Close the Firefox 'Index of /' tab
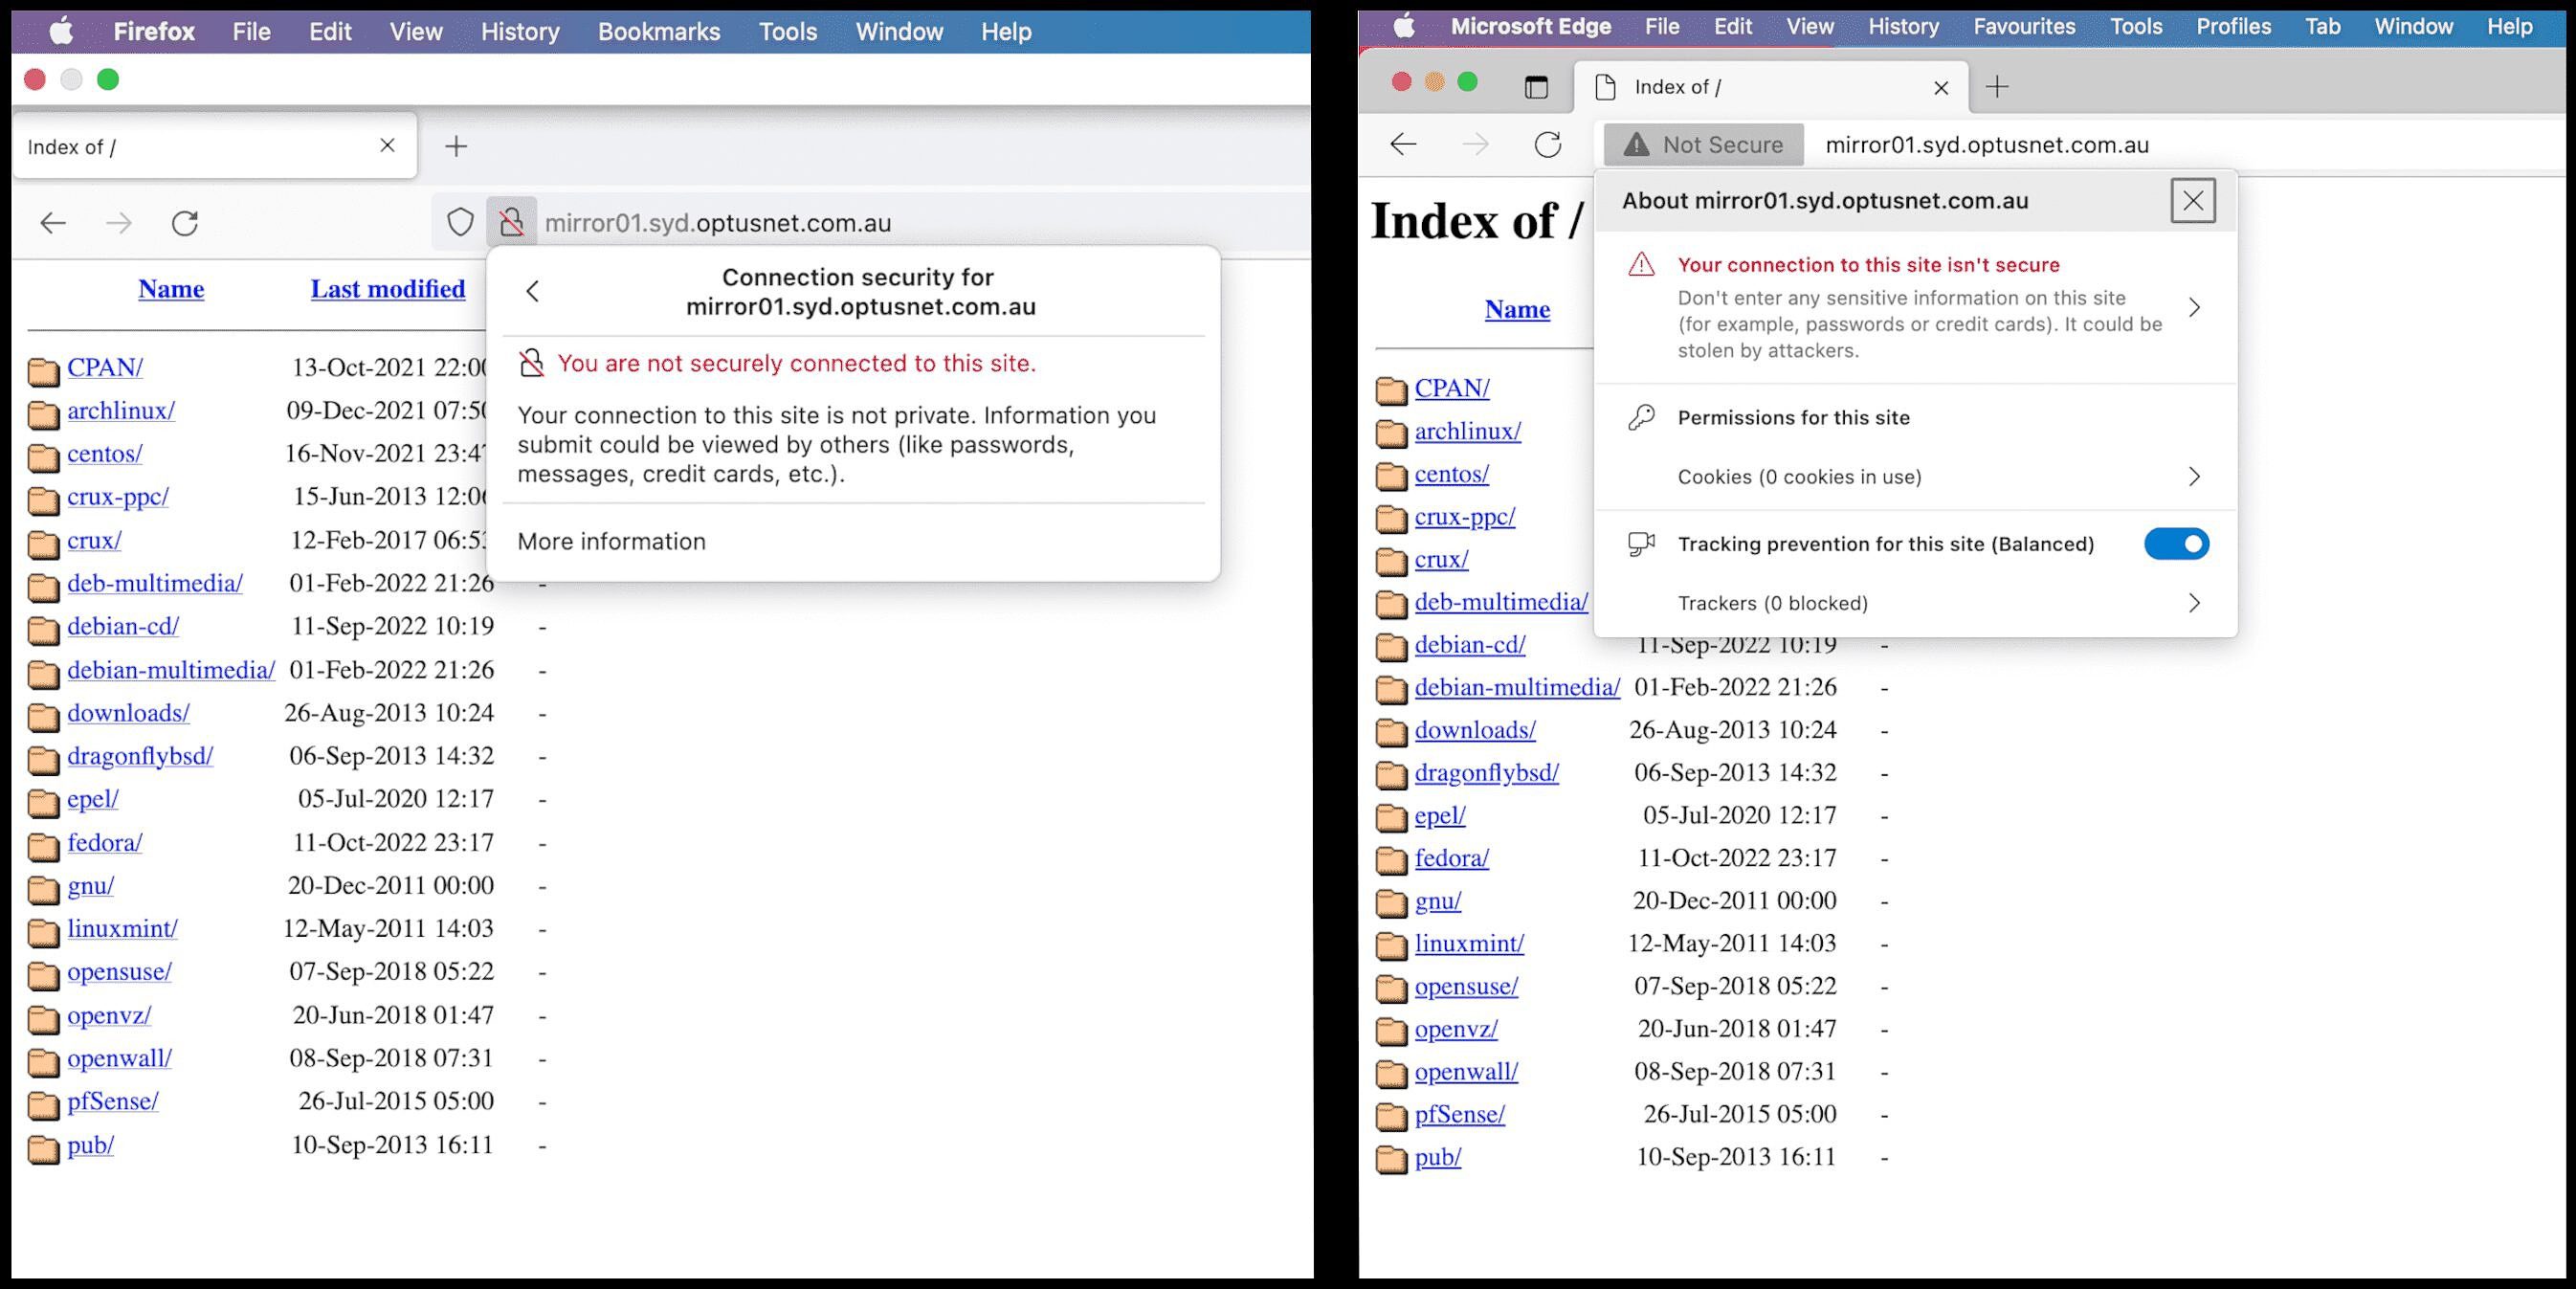 (388, 146)
